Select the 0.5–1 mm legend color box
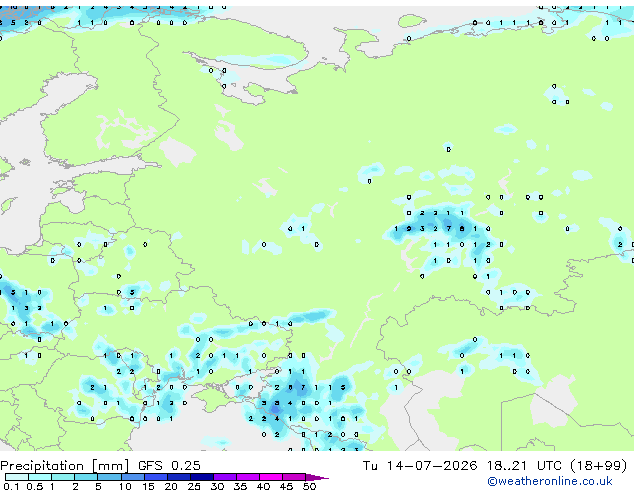 pos(40,477)
